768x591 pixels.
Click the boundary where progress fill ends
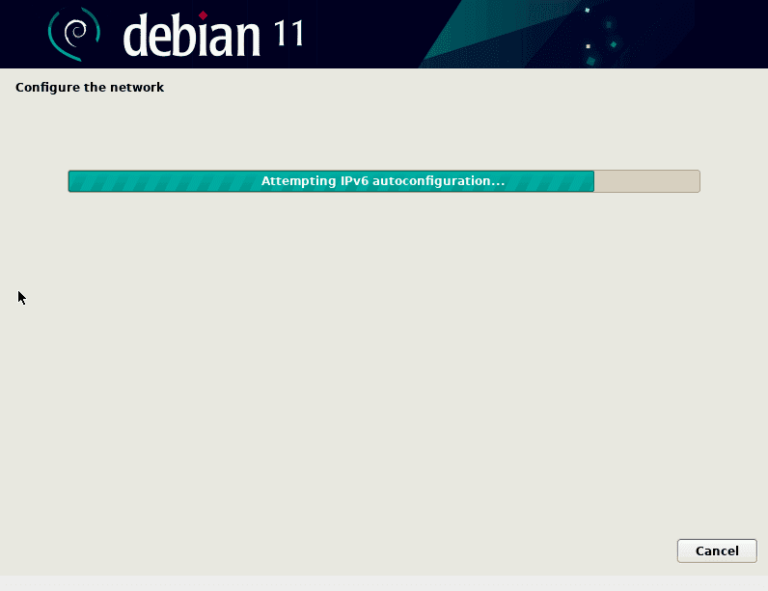594,181
